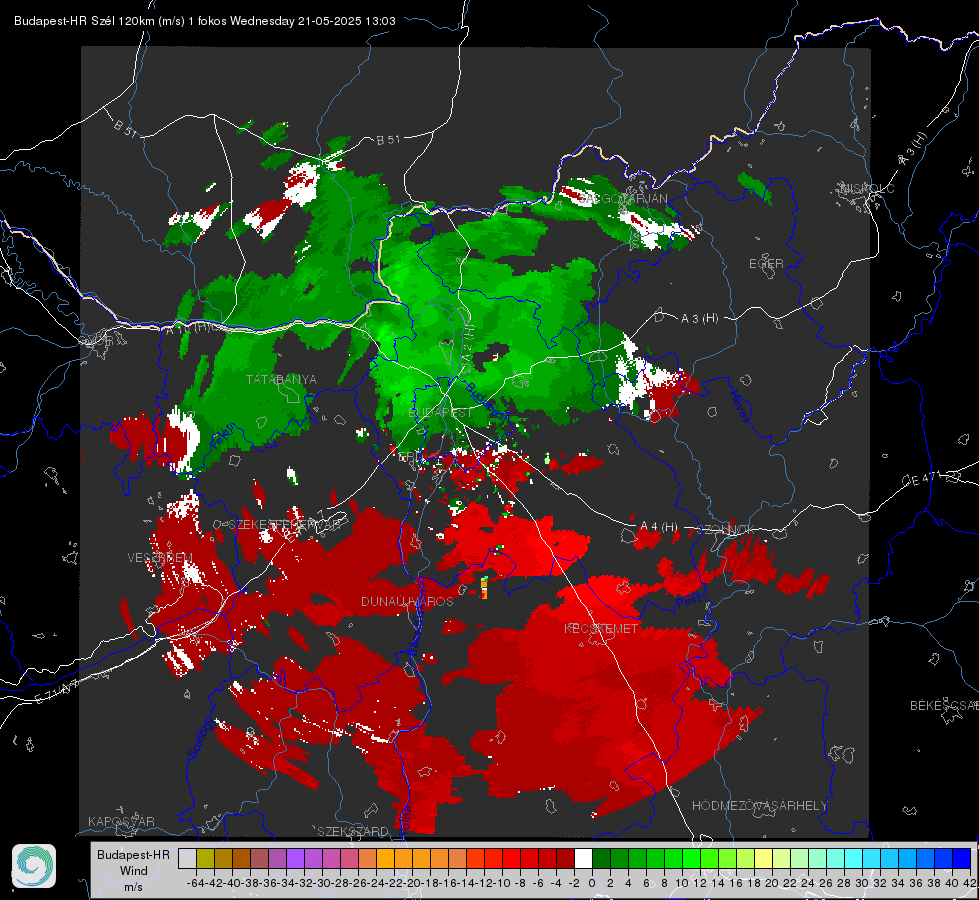The width and height of the screenshot is (979, 900).
Task: Click the SALGOTARJAN city label
Action: tap(622, 199)
